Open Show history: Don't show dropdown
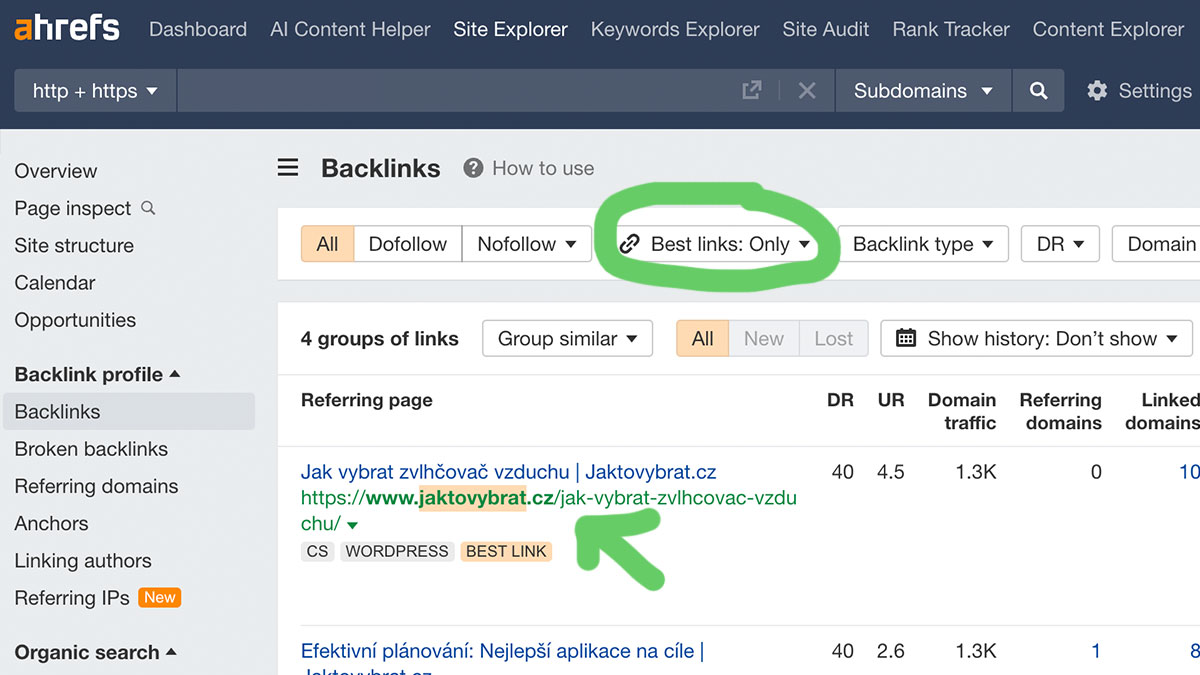Viewport: 1200px width, 675px height. (1036, 339)
